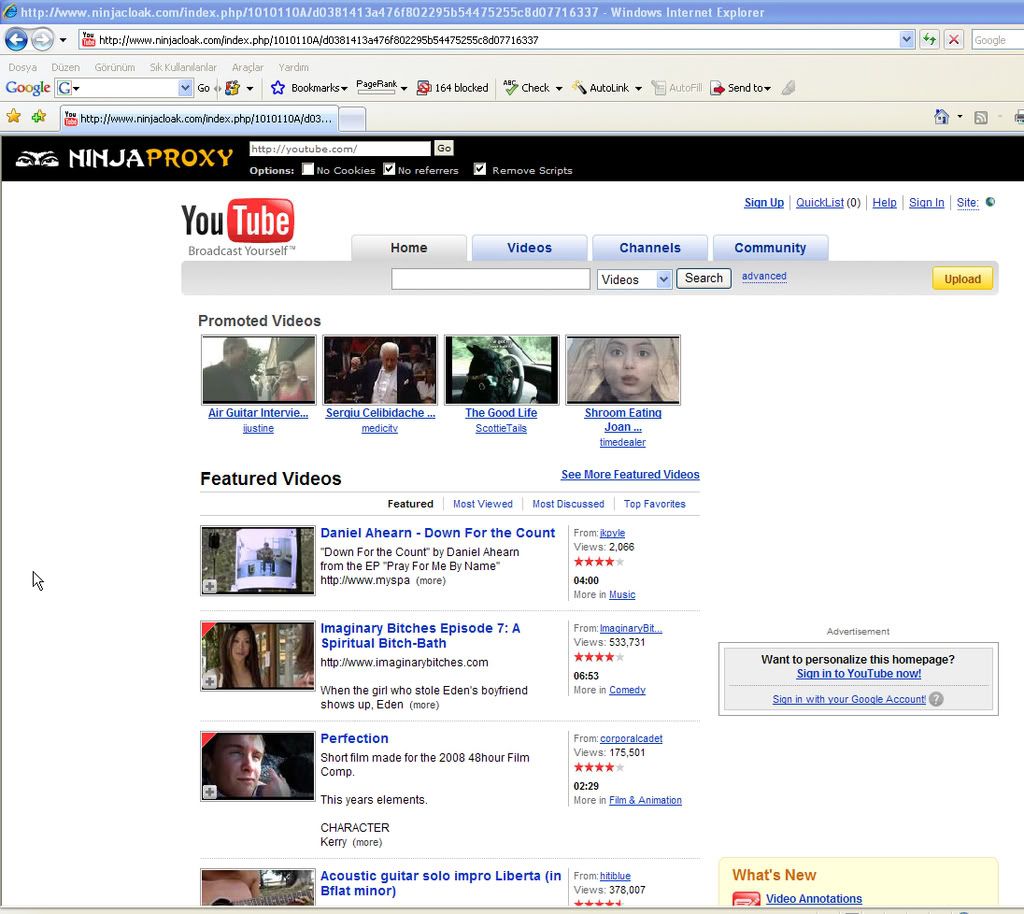
Task: Click the 164 blocked popup blocker
Action: pos(453,87)
